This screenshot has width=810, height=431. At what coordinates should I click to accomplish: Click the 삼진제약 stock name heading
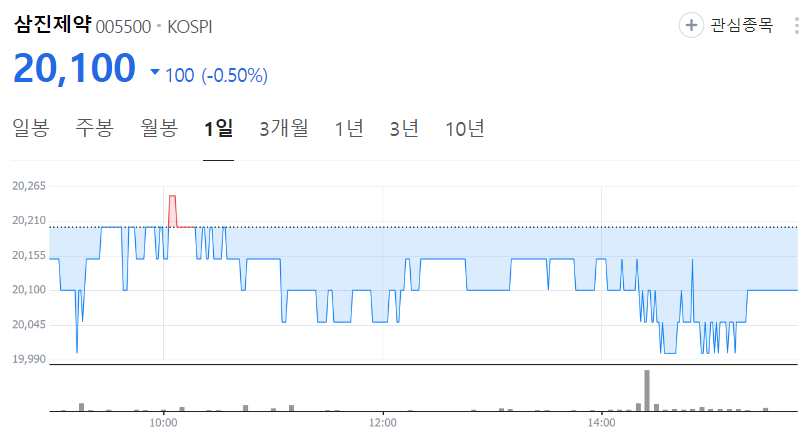pyautogui.click(x=52, y=24)
